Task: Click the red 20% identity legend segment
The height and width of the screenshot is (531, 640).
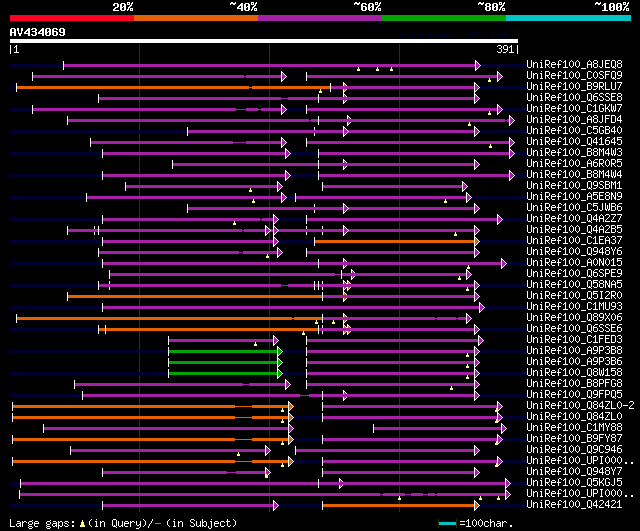Action: [x=72, y=18]
